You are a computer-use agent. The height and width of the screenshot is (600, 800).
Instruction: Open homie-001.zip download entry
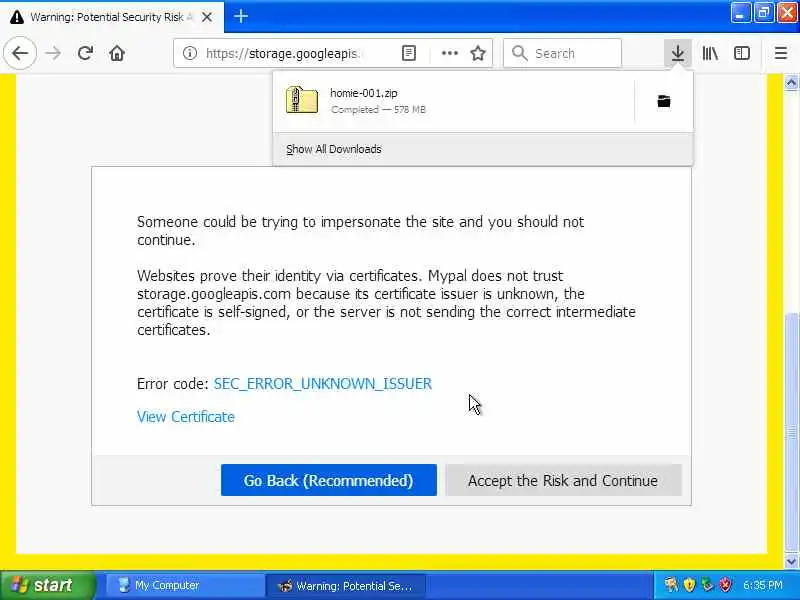pyautogui.click(x=454, y=101)
